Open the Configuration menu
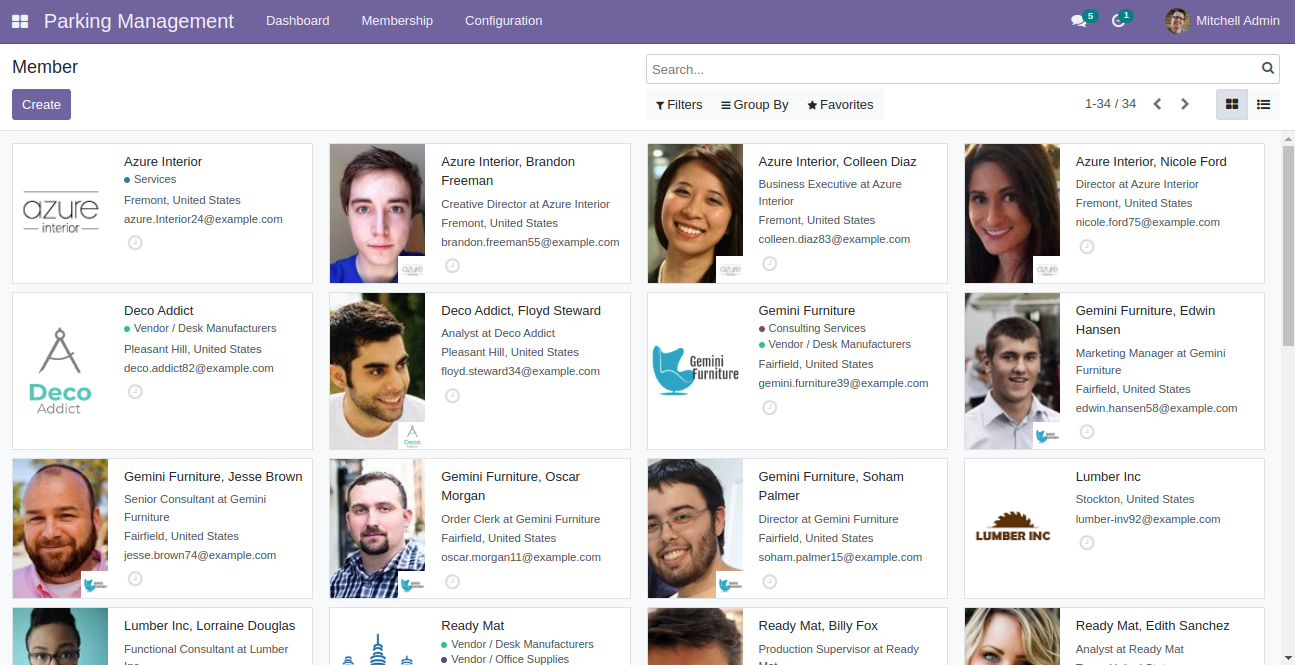The height and width of the screenshot is (665, 1295). [504, 21]
